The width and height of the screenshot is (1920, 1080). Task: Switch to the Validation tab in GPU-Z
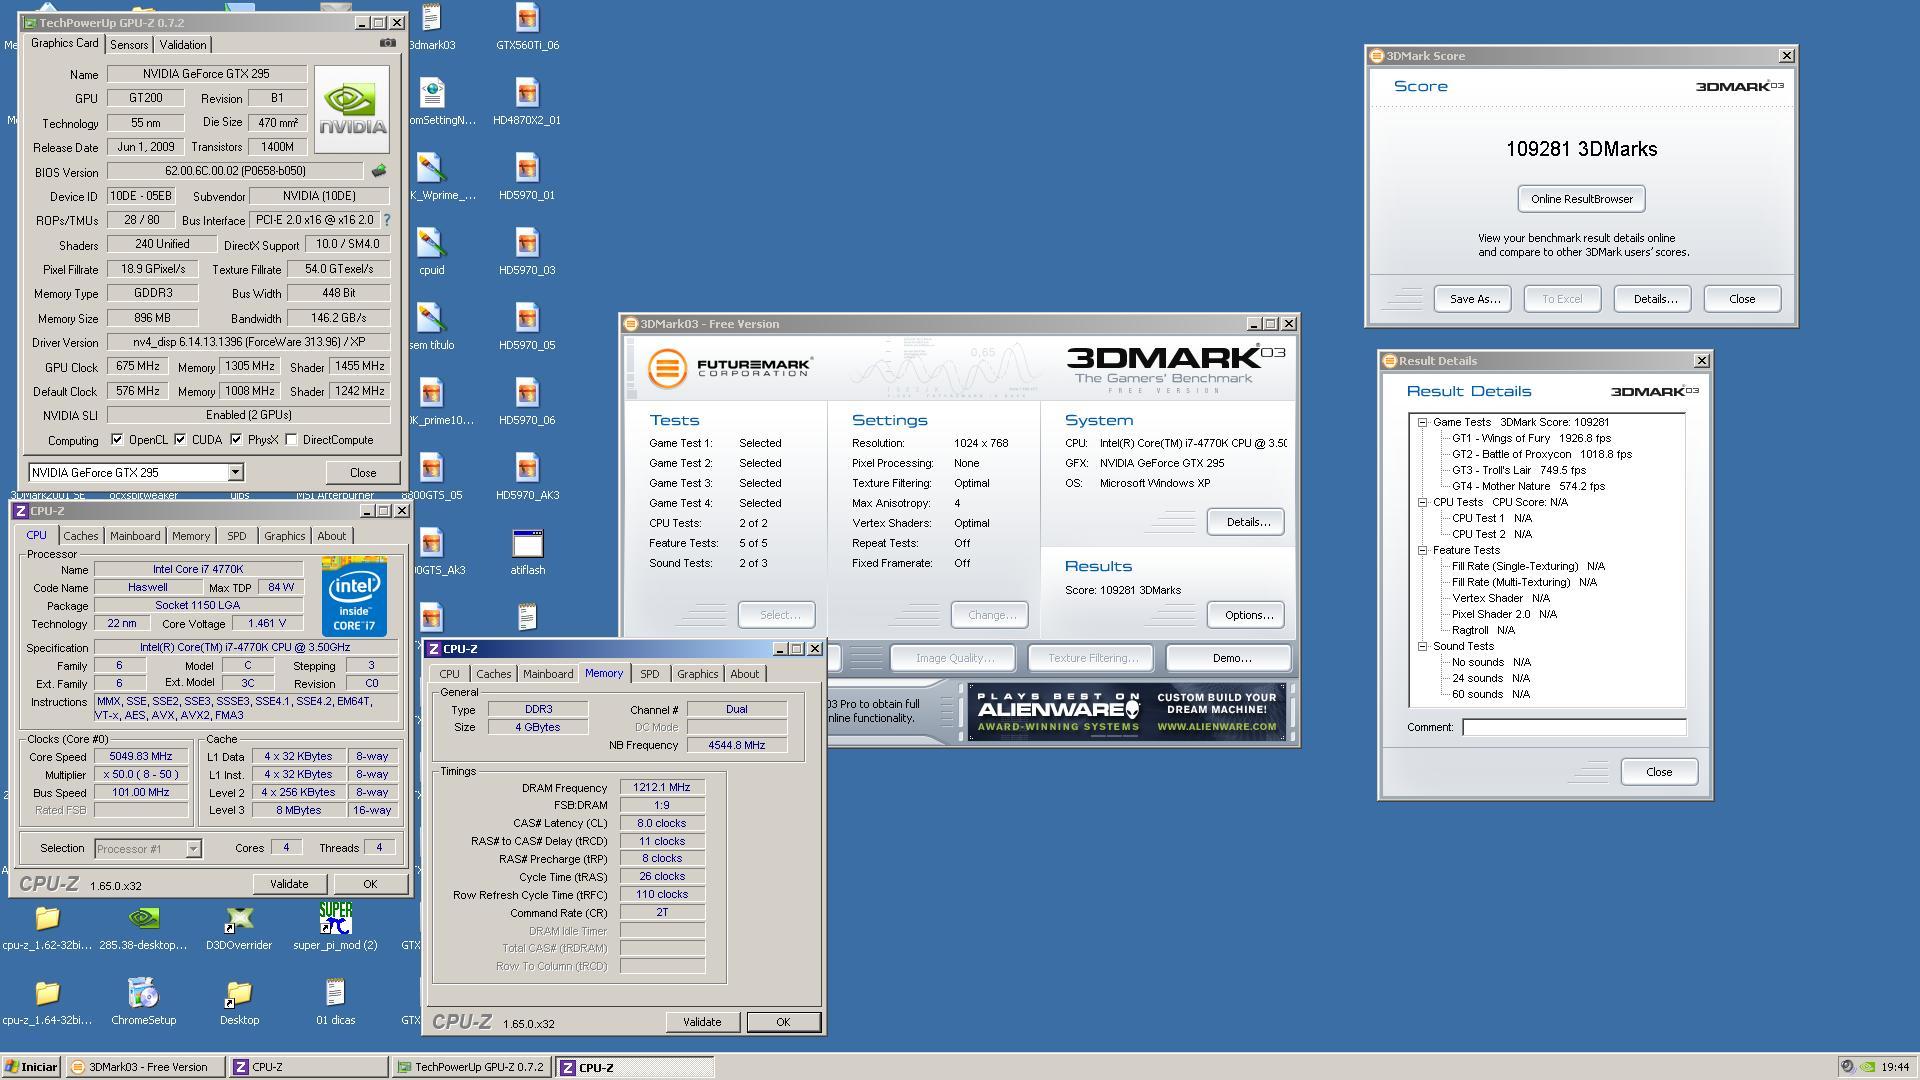tap(183, 45)
